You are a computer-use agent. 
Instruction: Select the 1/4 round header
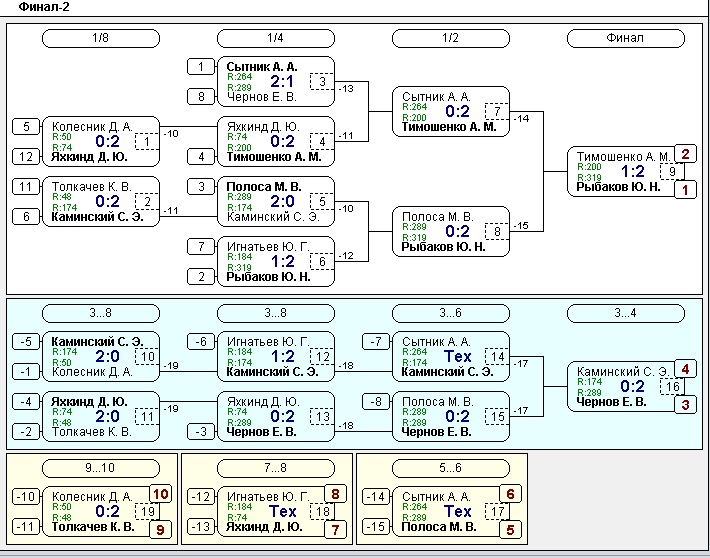pos(276,38)
